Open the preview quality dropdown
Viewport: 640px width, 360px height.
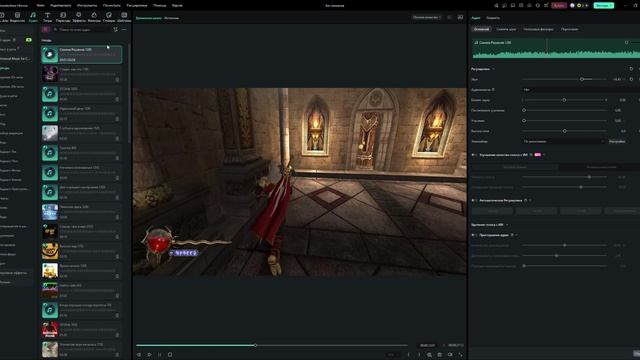pos(427,17)
